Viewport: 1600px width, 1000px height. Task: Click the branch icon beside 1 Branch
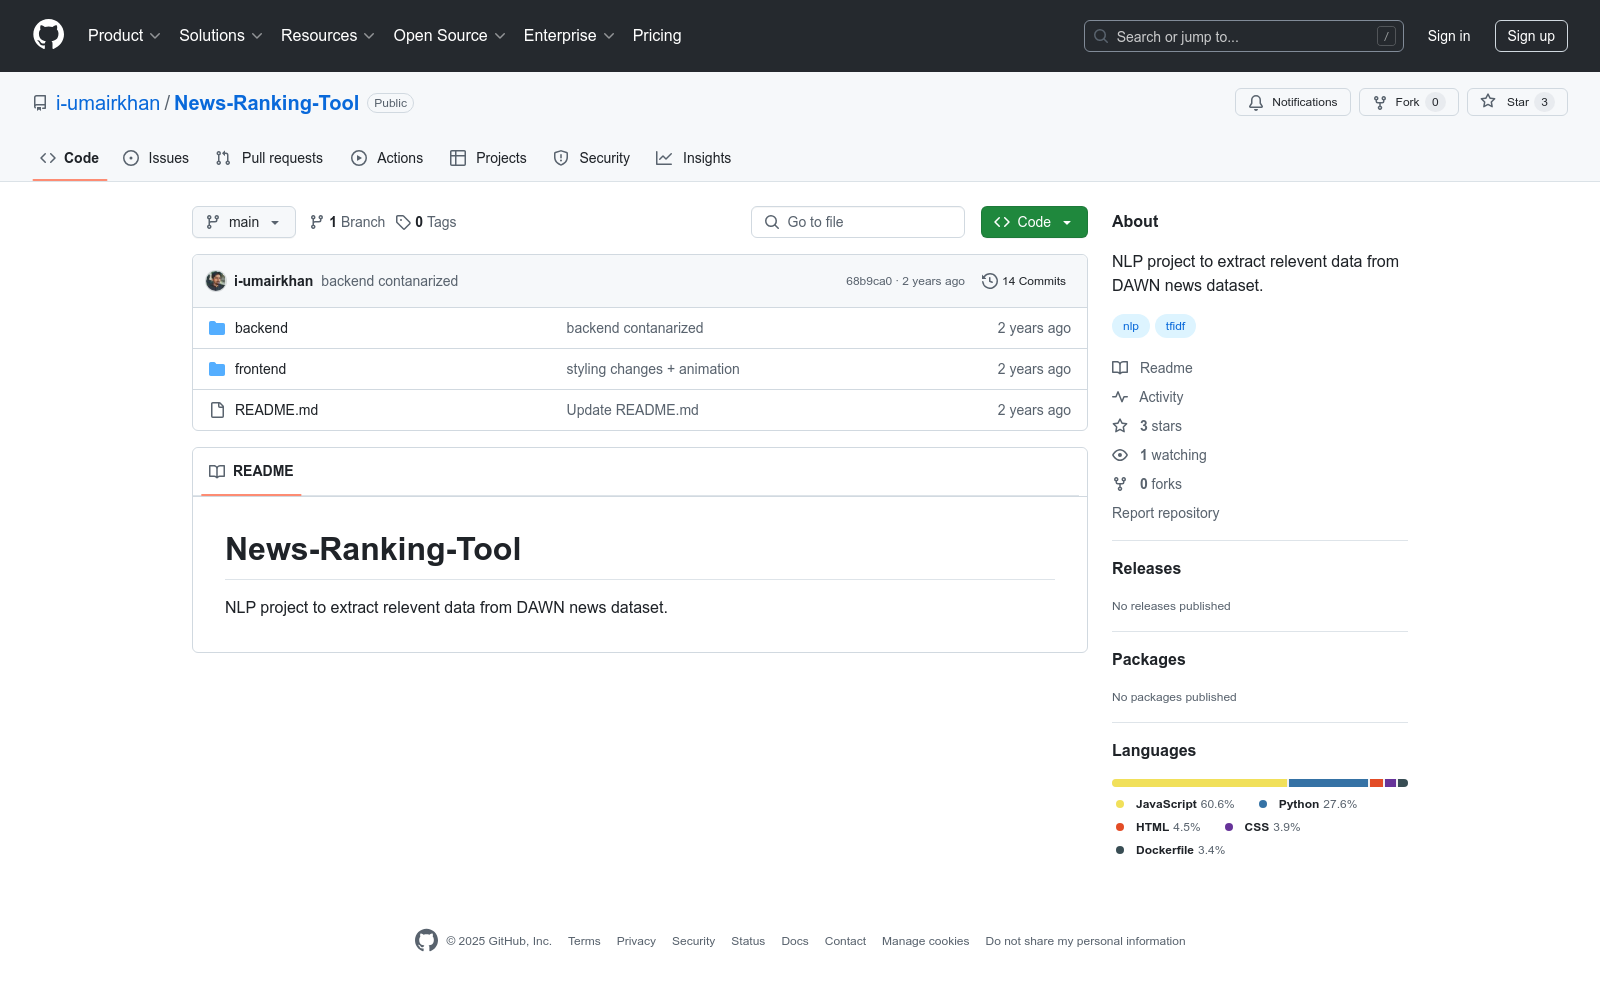coord(317,222)
